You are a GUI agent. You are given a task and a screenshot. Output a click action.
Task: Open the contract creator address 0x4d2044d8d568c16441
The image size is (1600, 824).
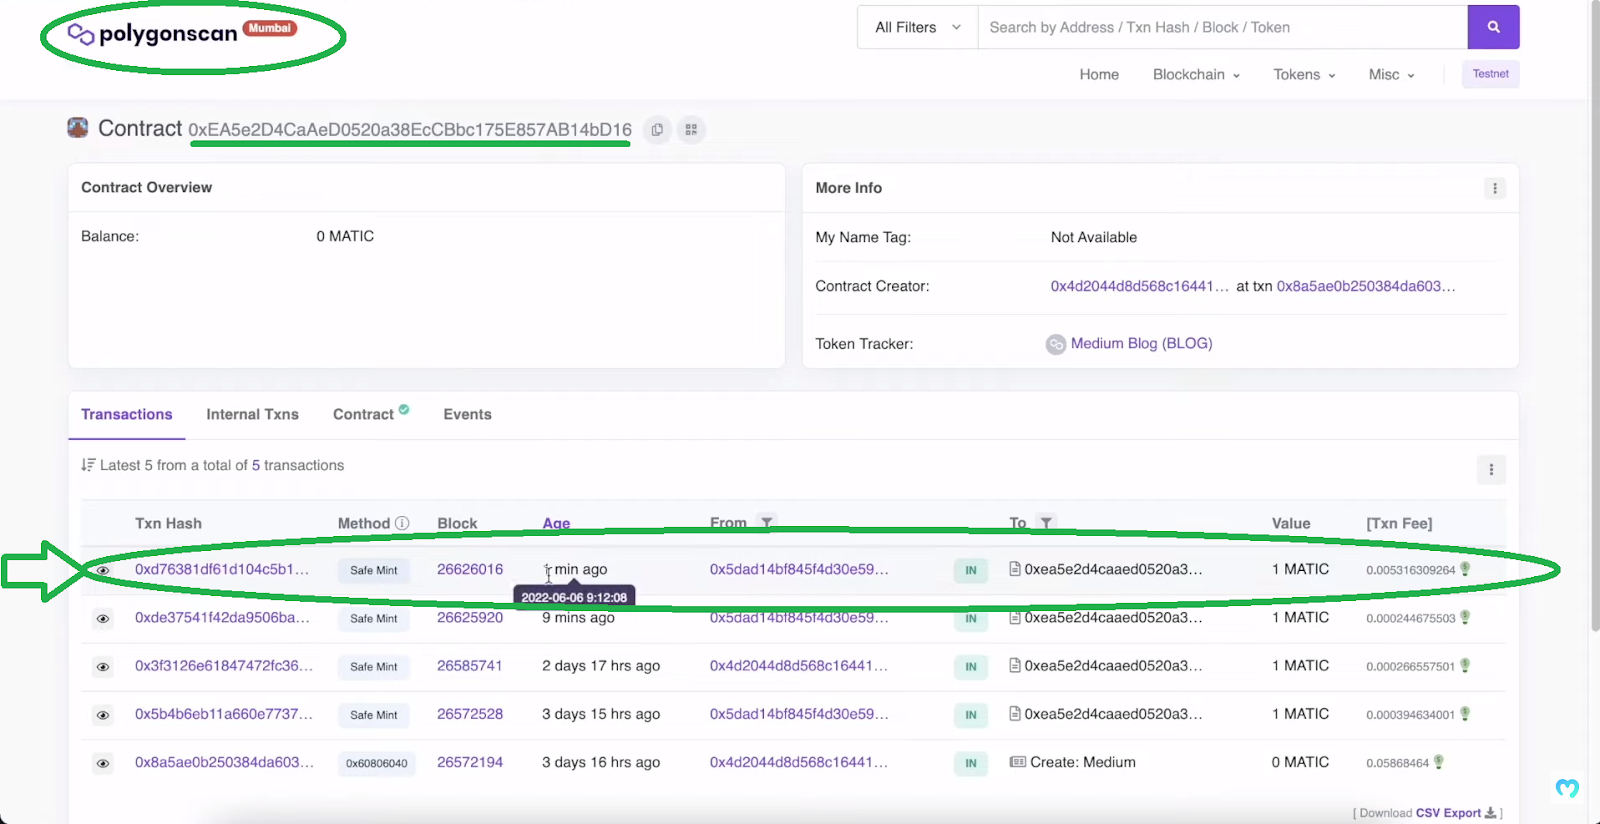(1139, 286)
